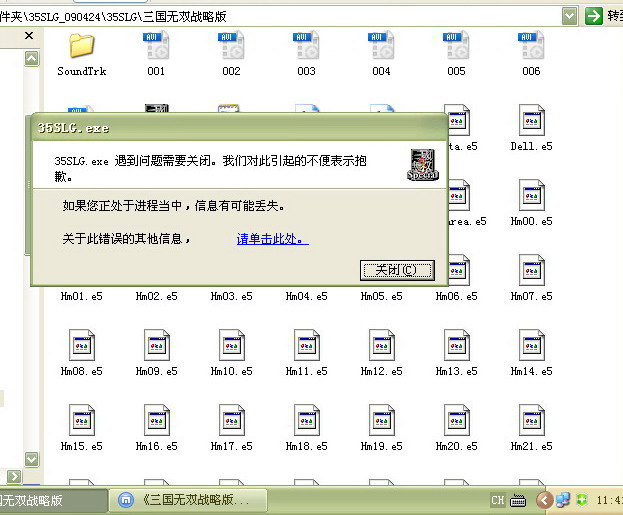Click the Hm06.e5 file name
Viewport: 623px width, 515px height.
point(457,296)
